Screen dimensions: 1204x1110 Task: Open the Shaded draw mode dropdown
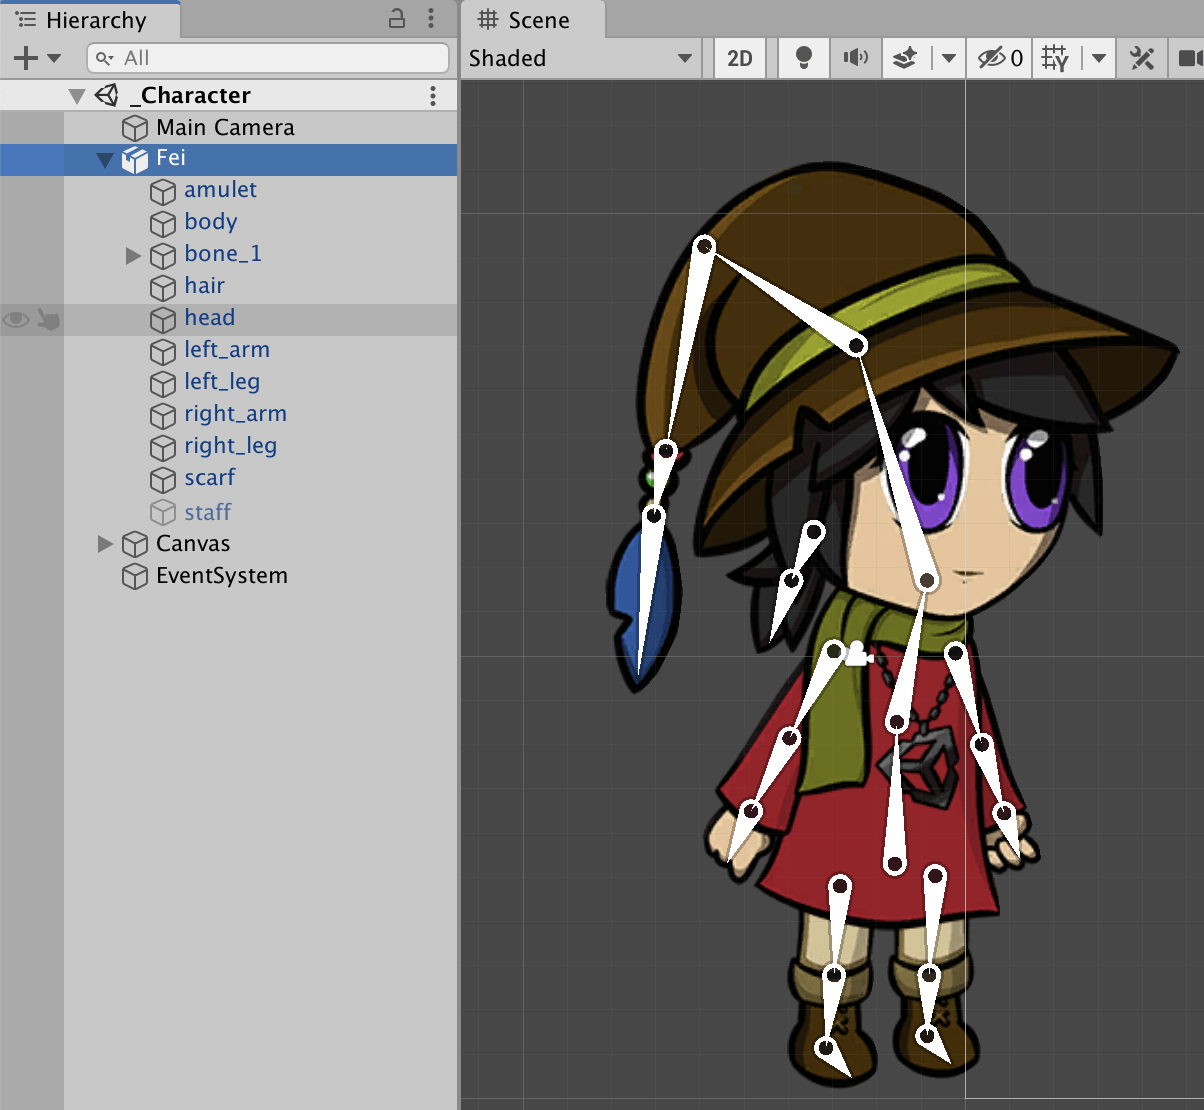580,58
